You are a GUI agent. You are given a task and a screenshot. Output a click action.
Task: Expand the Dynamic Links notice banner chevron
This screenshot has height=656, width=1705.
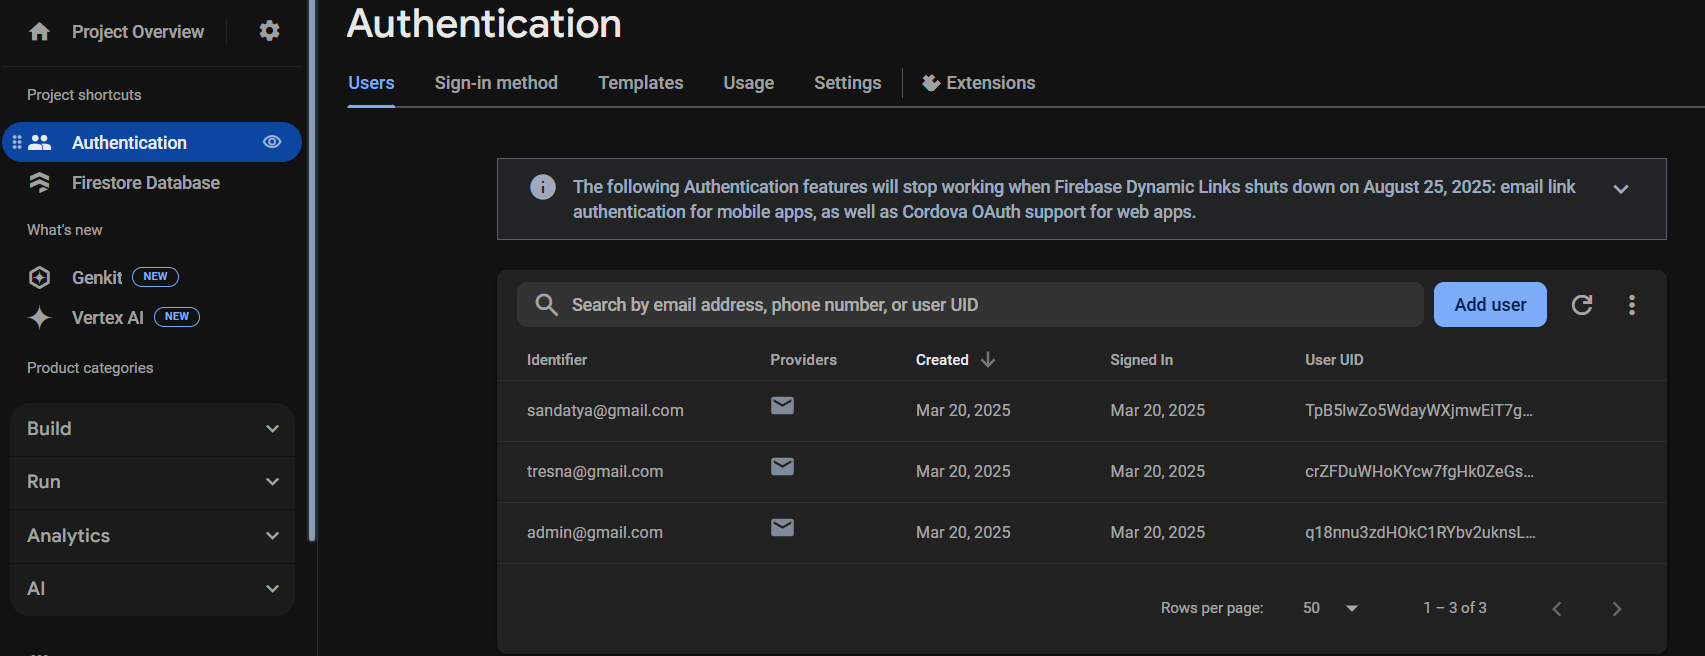[1621, 189]
